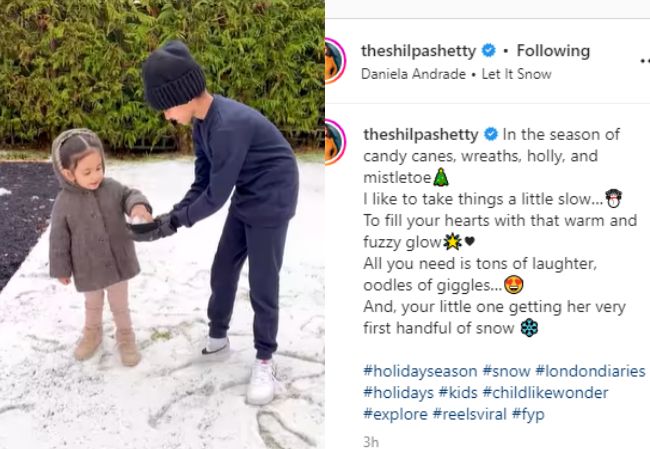Open the #reelsviral hashtag
The width and height of the screenshot is (650, 449).
point(470,414)
